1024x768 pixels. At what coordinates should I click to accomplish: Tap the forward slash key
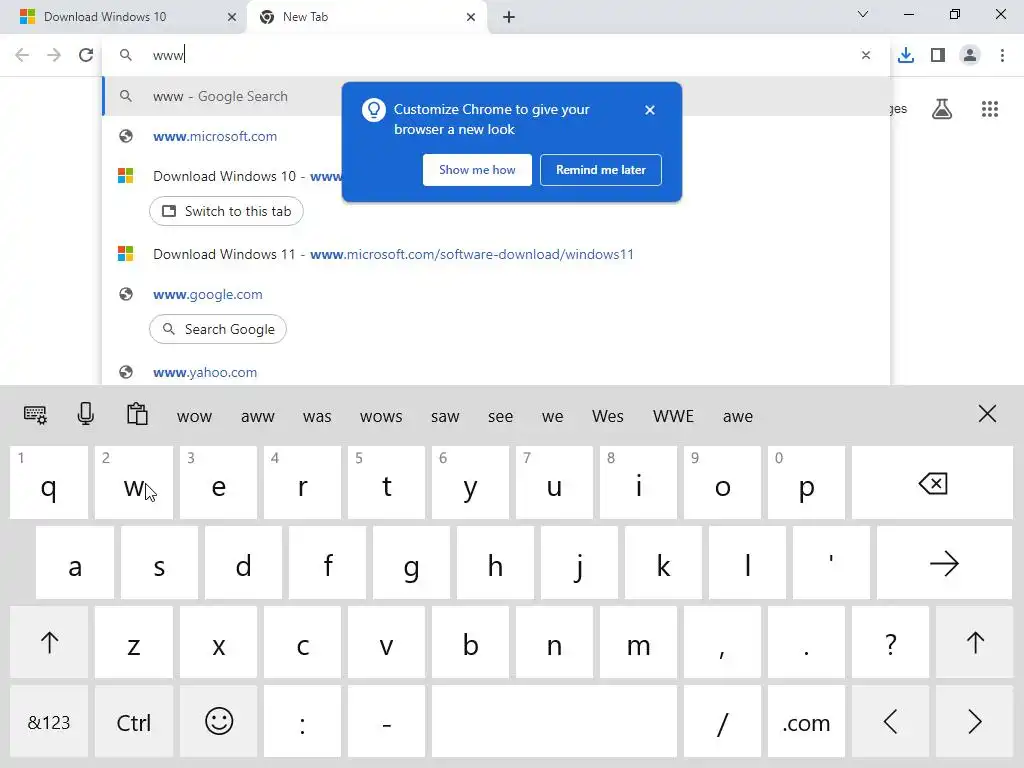tap(722, 722)
